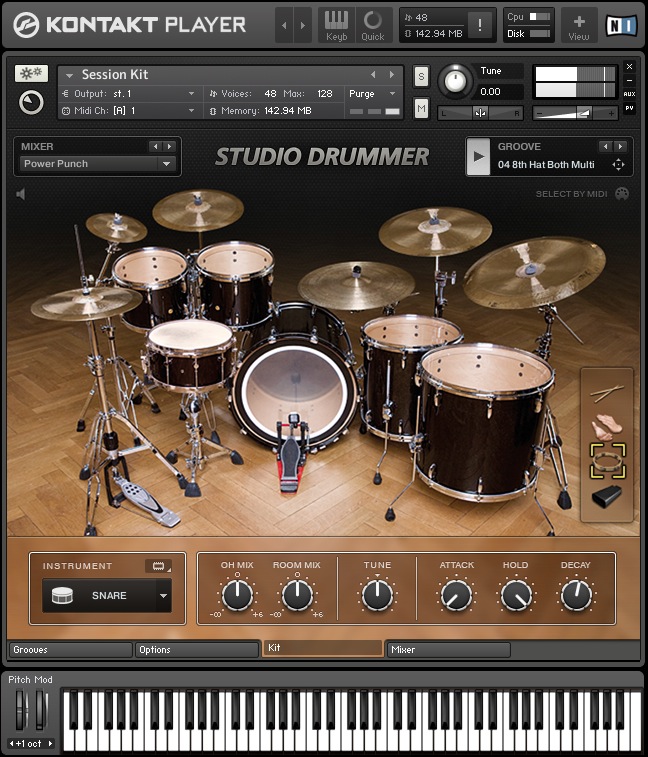Solo the instrument with S button
Screen dimensions: 648x757
pyautogui.click(x=421, y=77)
